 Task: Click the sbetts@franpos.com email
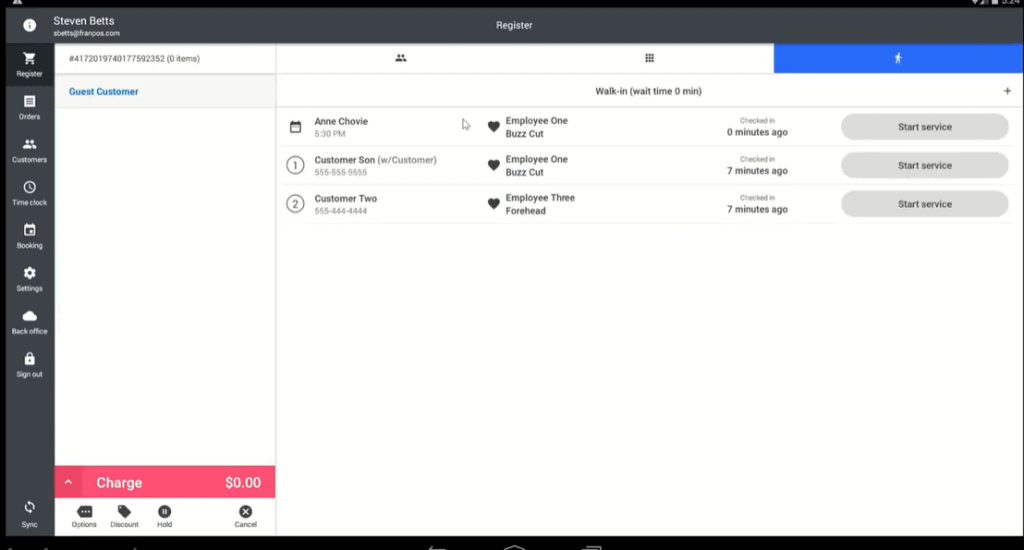point(86,33)
